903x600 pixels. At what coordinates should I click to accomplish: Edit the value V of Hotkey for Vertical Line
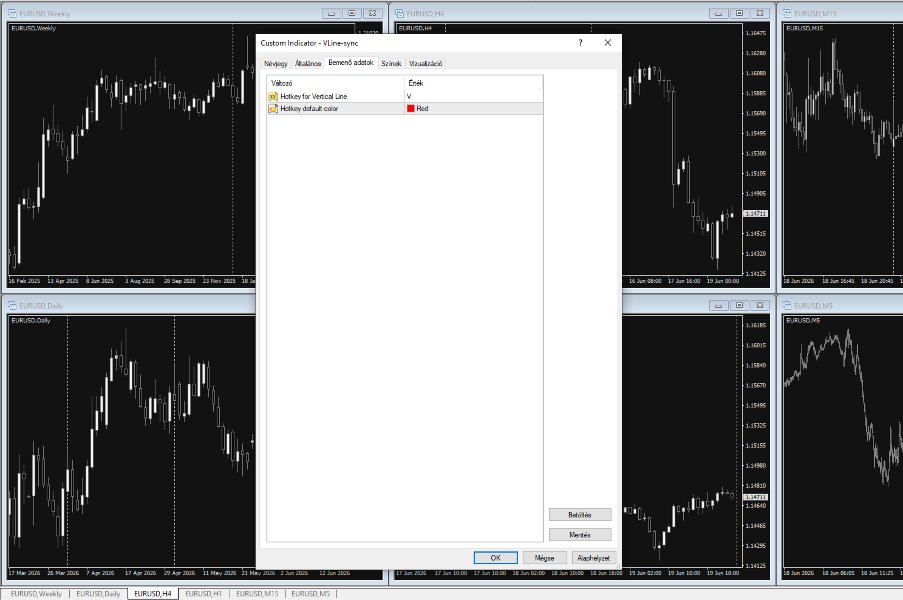tap(473, 96)
